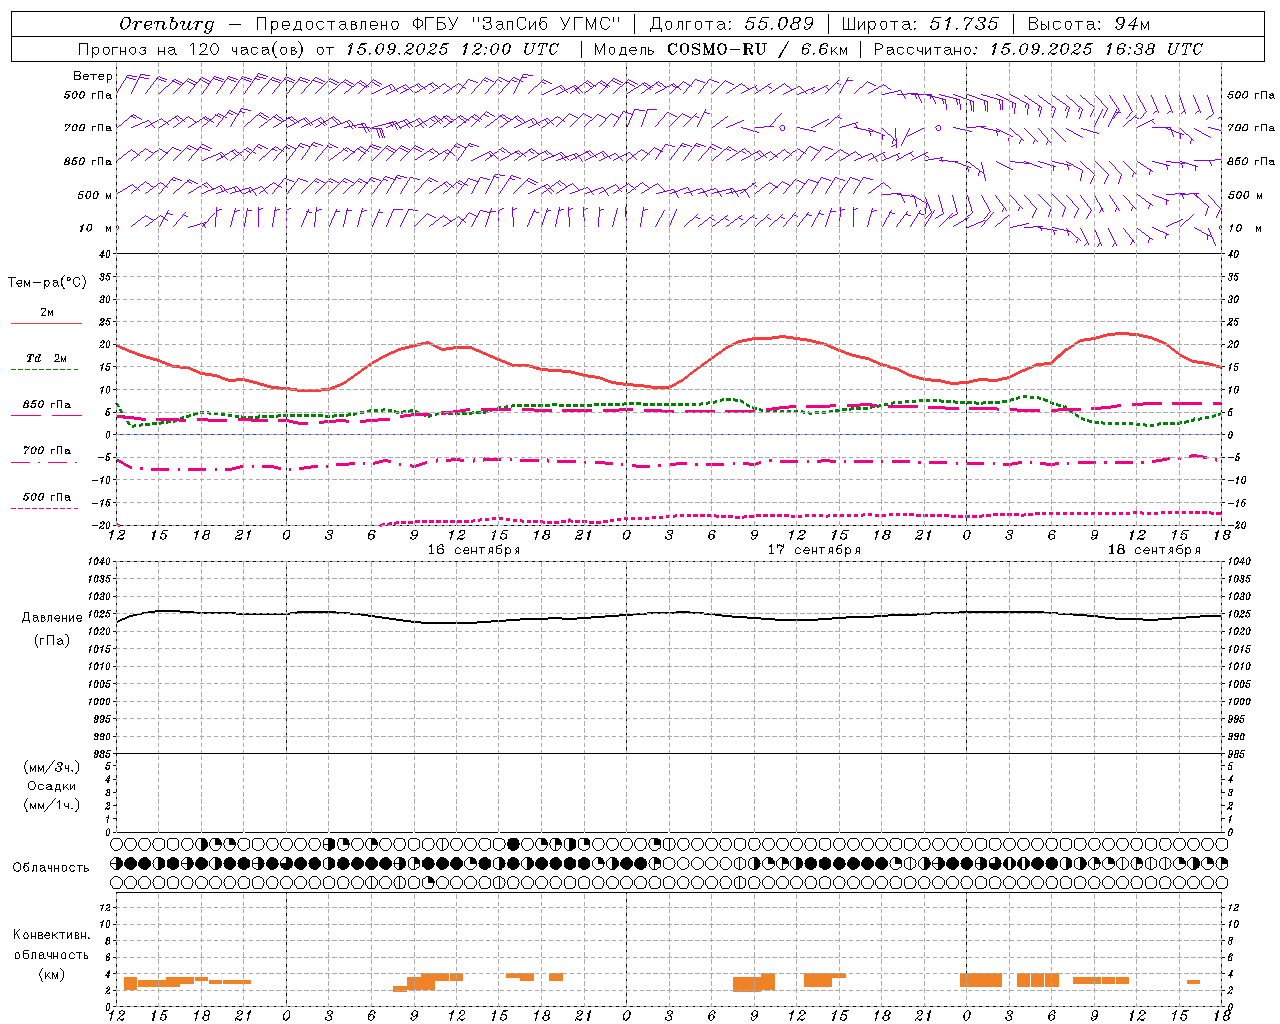Click the 'Td 2м' dew point legend entry
This screenshot has width=1280, height=1024.
47,358
